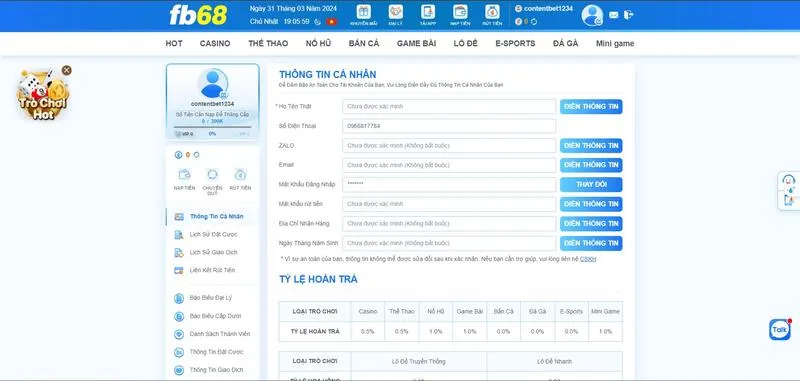The image size is (800, 381).
Task: Click the Lô Đề Nhanh column header
Action: [555, 361]
